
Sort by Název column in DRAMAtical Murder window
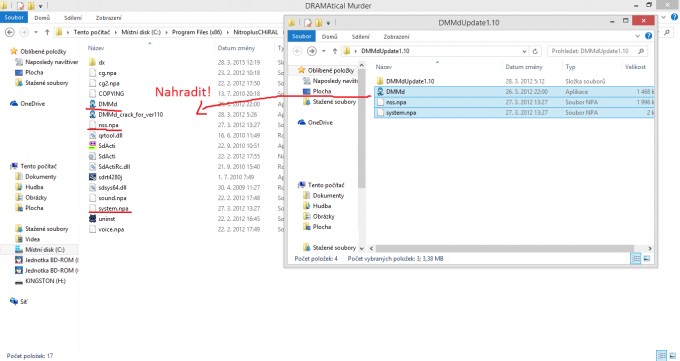[96, 48]
